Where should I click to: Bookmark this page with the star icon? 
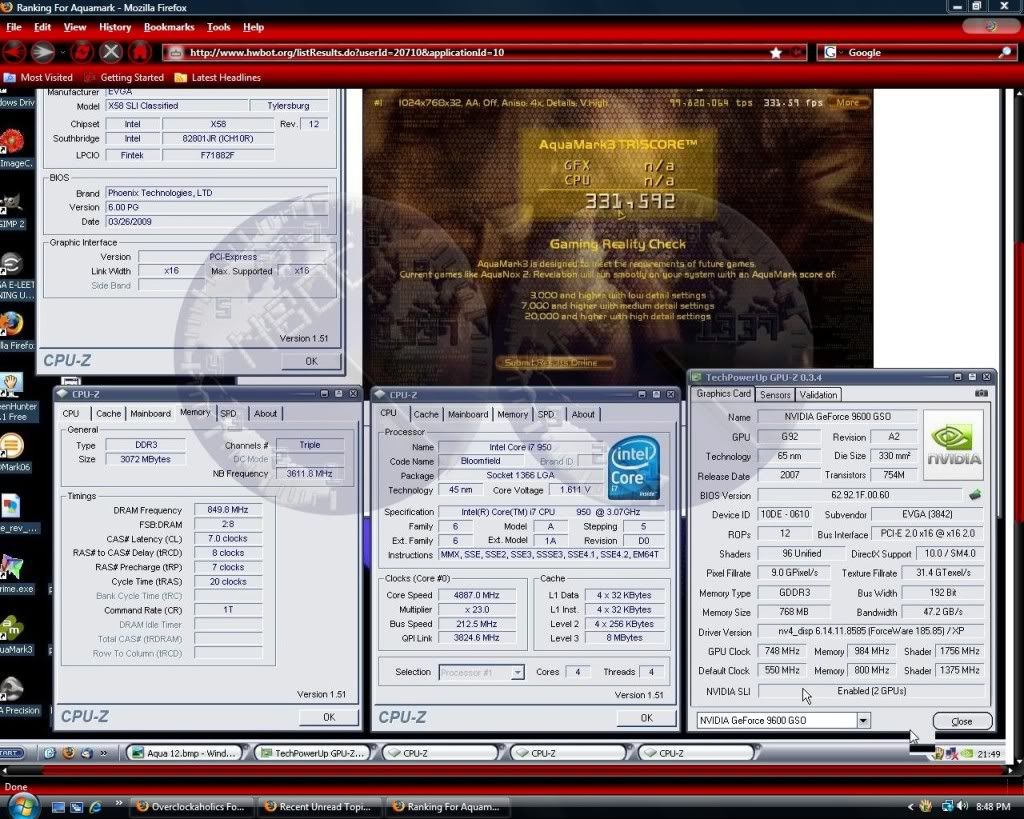click(776, 52)
